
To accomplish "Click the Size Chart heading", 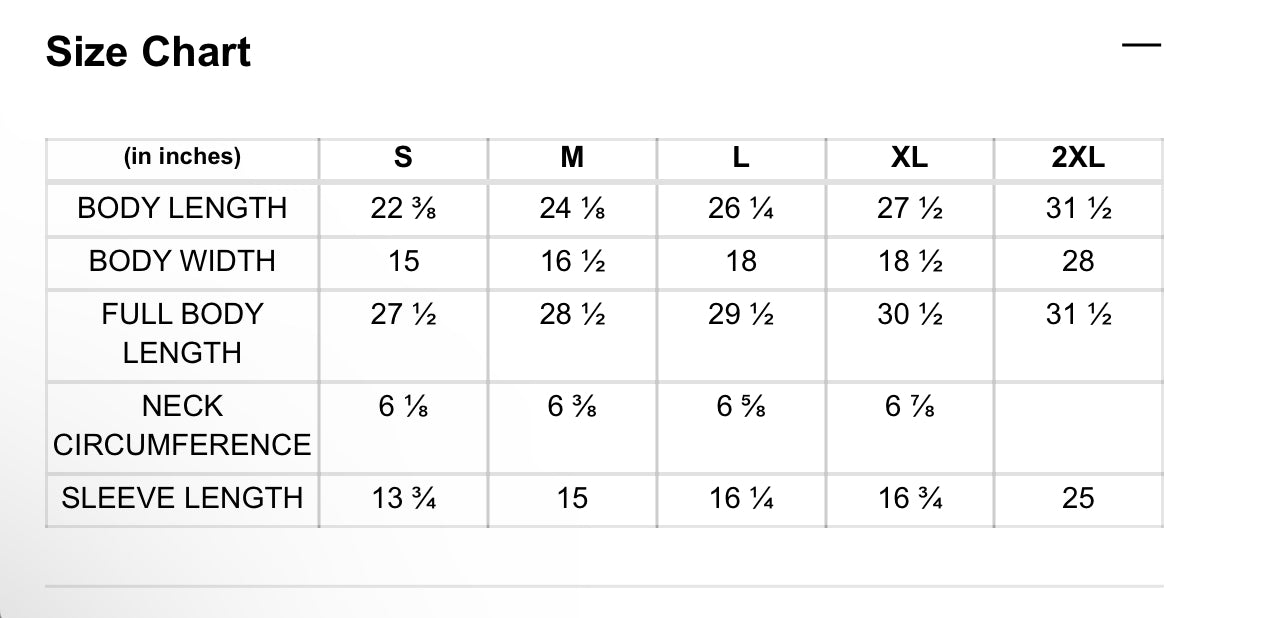I will coord(148,52).
